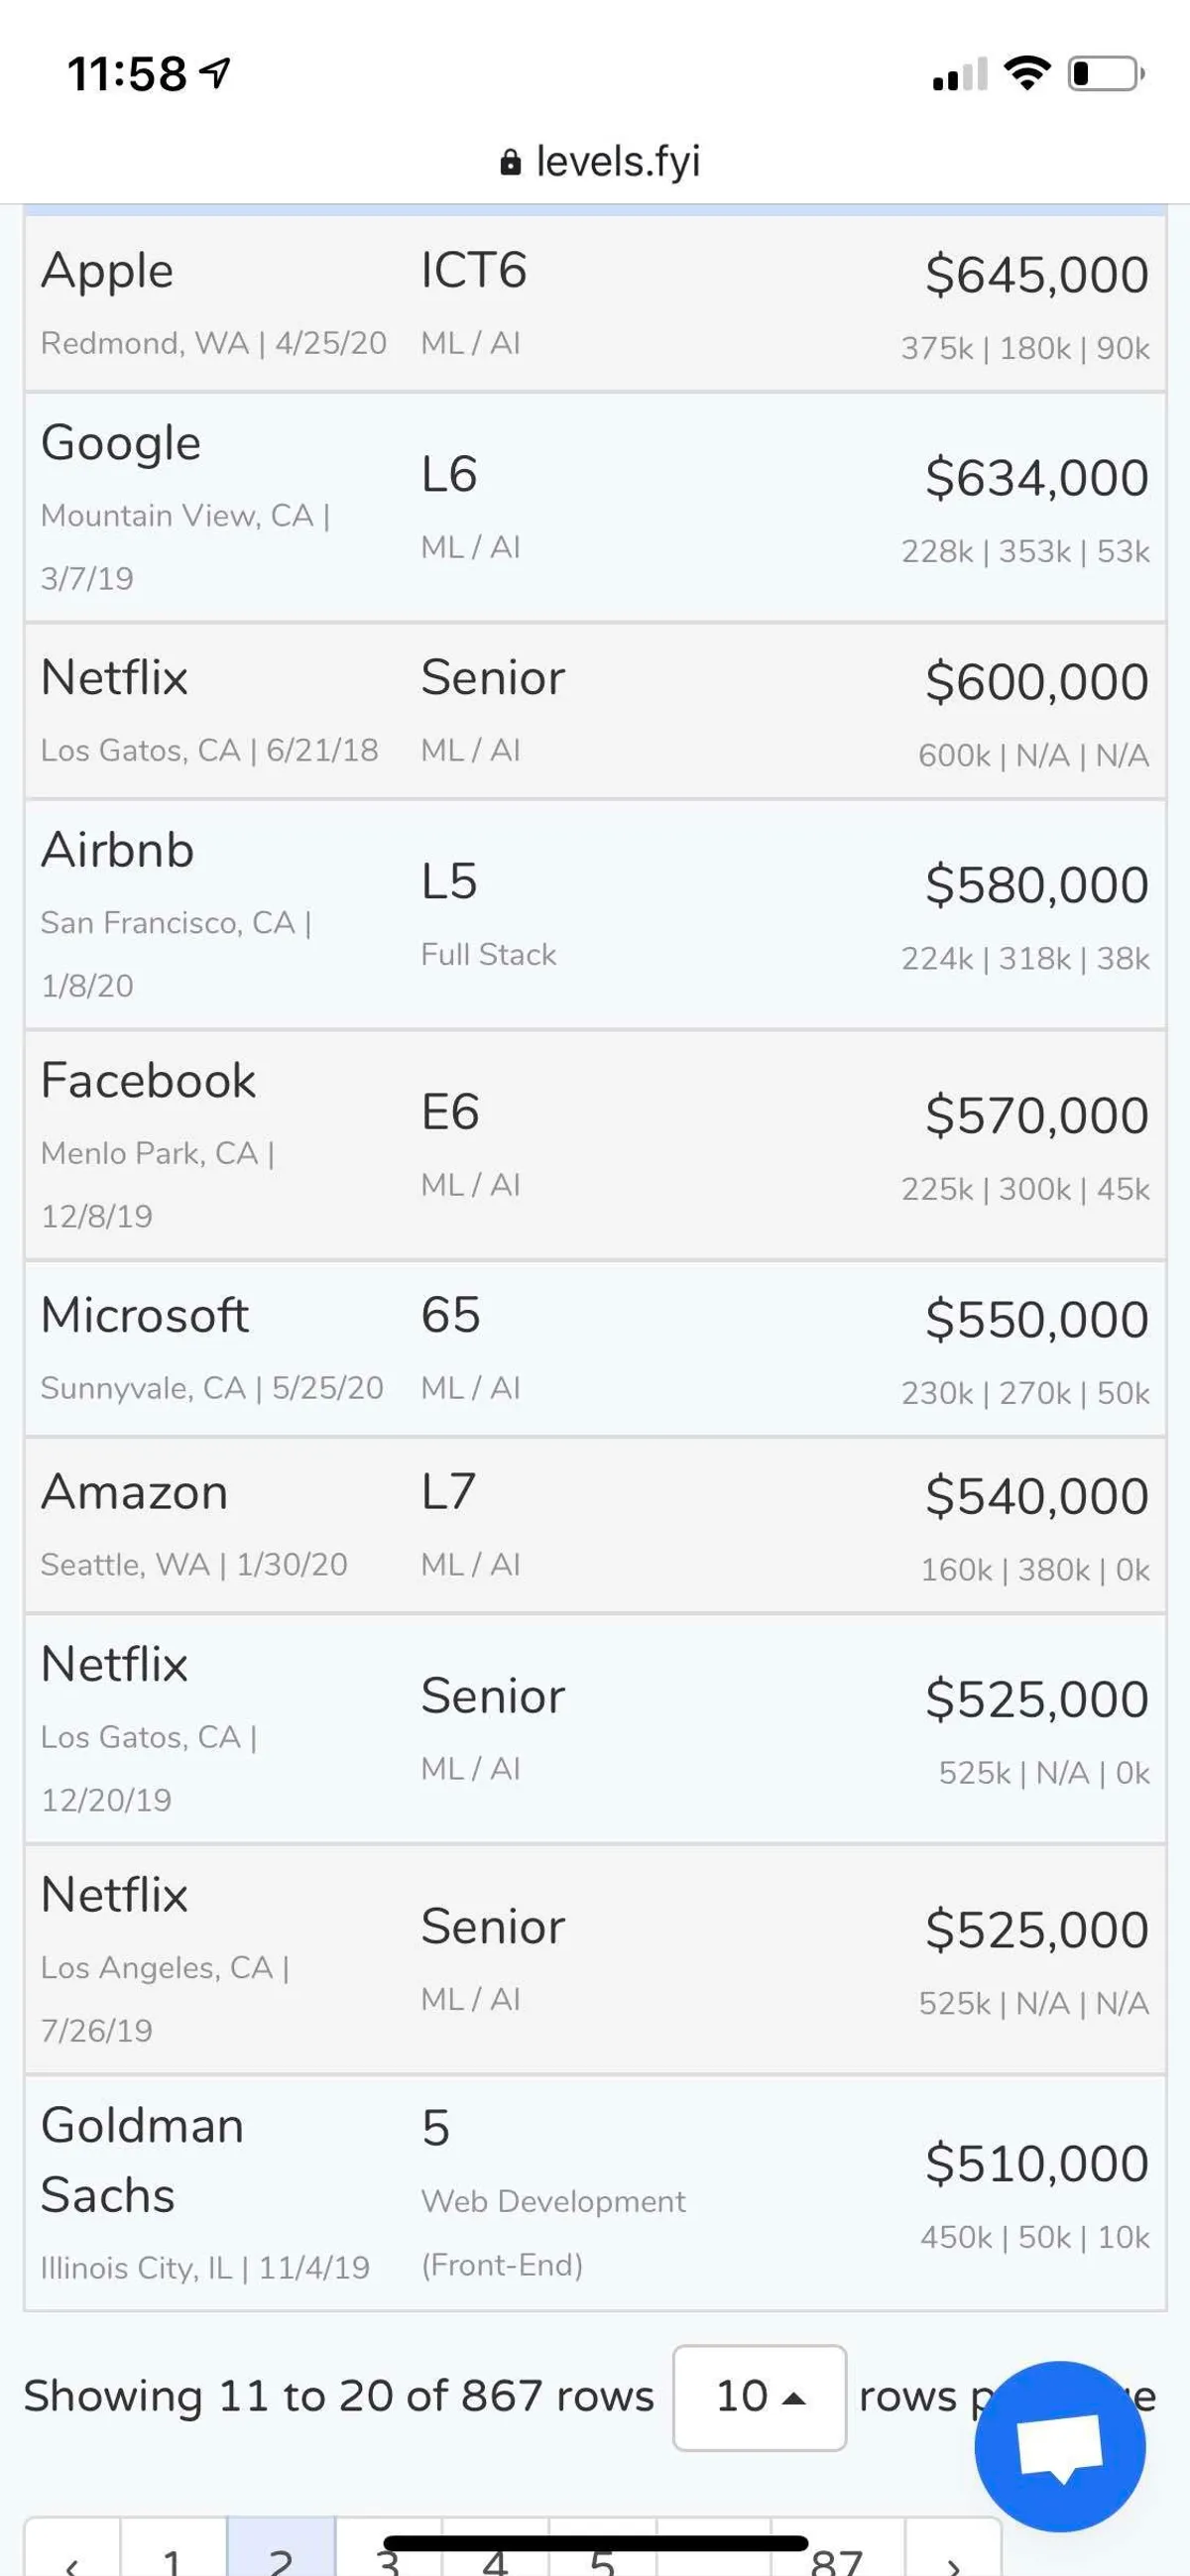Expand the Google L6 $634,000 row

595,508
